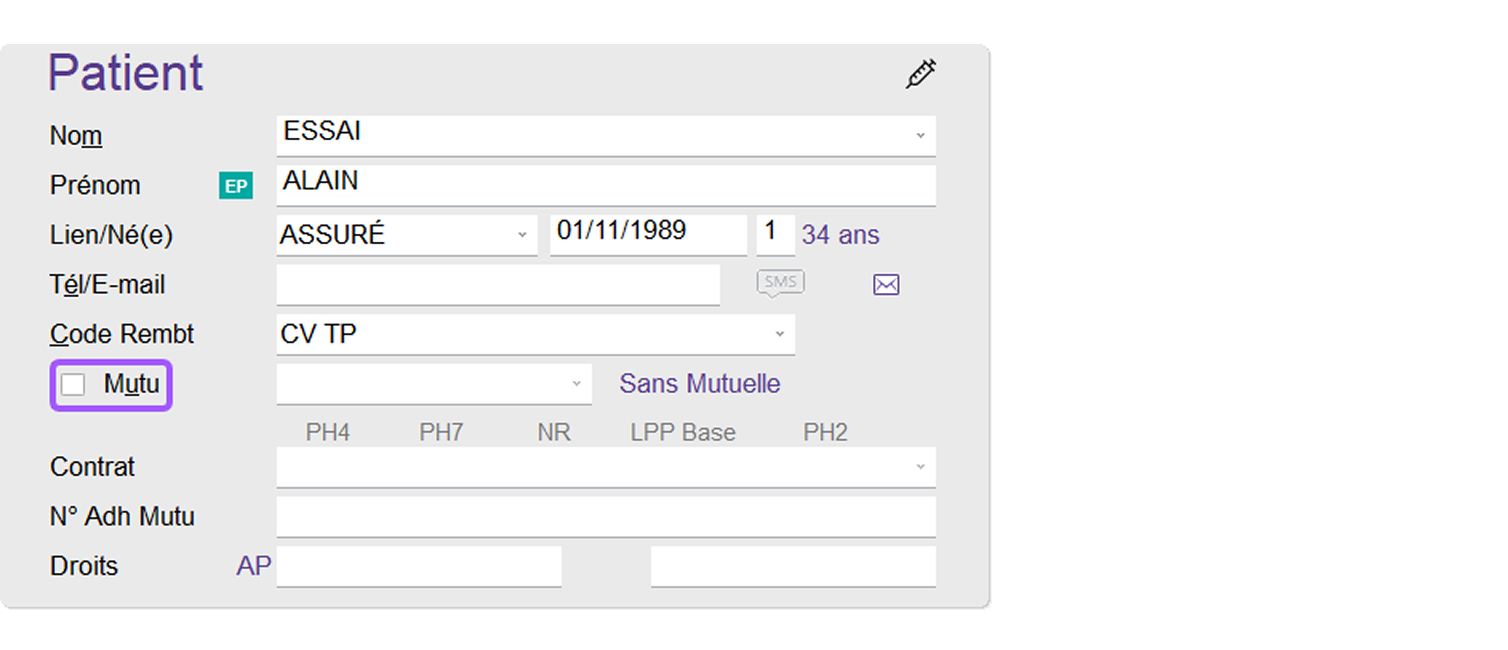Click the 34 ans age text
The width and height of the screenshot is (1508, 650).
point(840,235)
